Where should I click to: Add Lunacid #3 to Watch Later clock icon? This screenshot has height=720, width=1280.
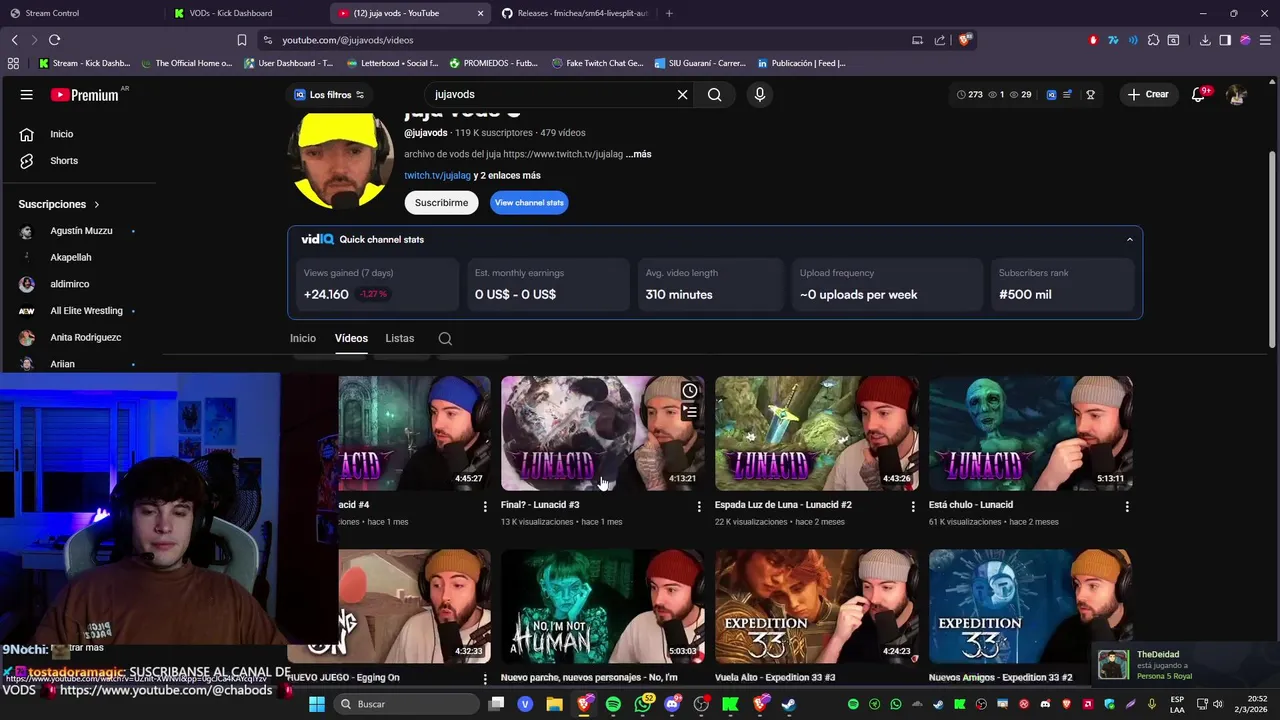690,391
